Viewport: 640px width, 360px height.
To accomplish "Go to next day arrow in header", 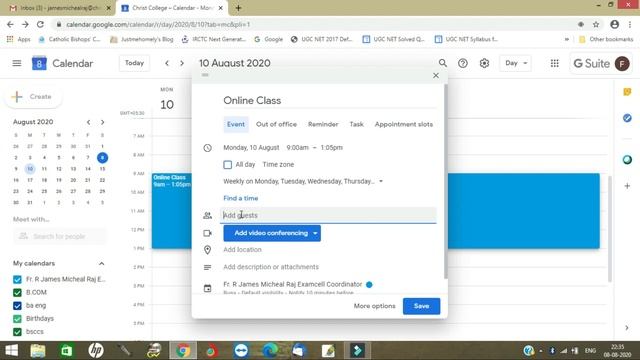I will coord(182,63).
